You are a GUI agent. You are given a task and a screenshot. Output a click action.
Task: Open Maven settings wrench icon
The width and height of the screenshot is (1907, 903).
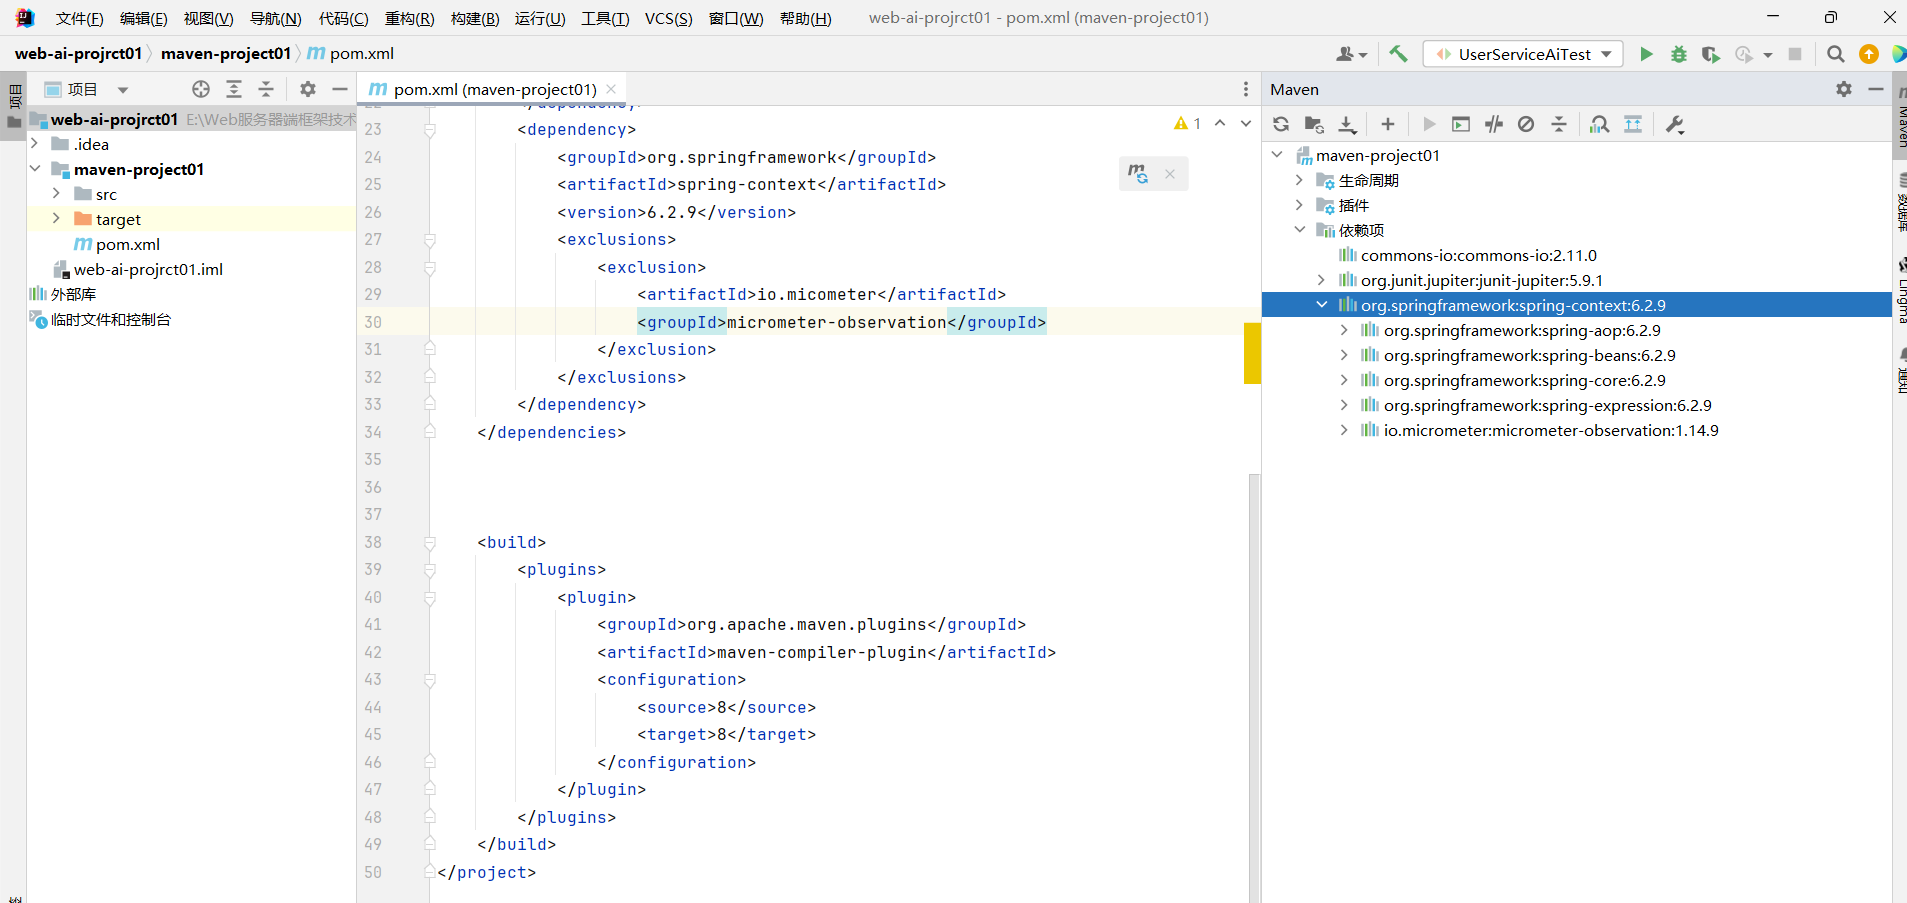point(1675,124)
